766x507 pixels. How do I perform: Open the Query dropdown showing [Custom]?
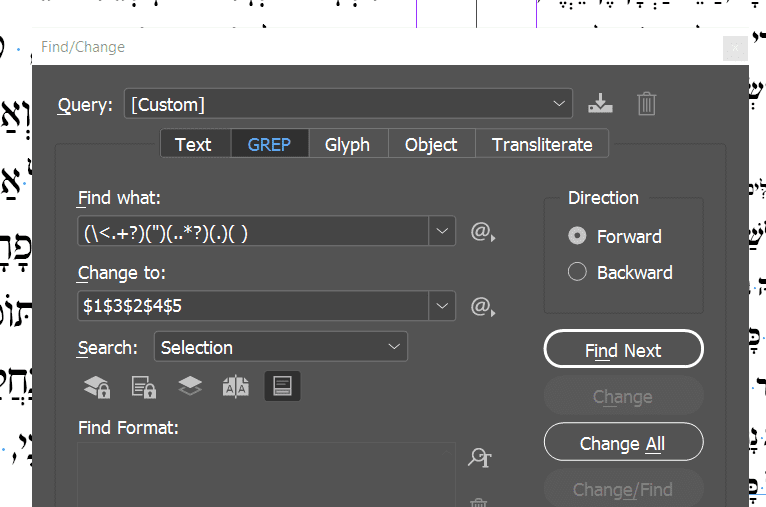point(348,104)
